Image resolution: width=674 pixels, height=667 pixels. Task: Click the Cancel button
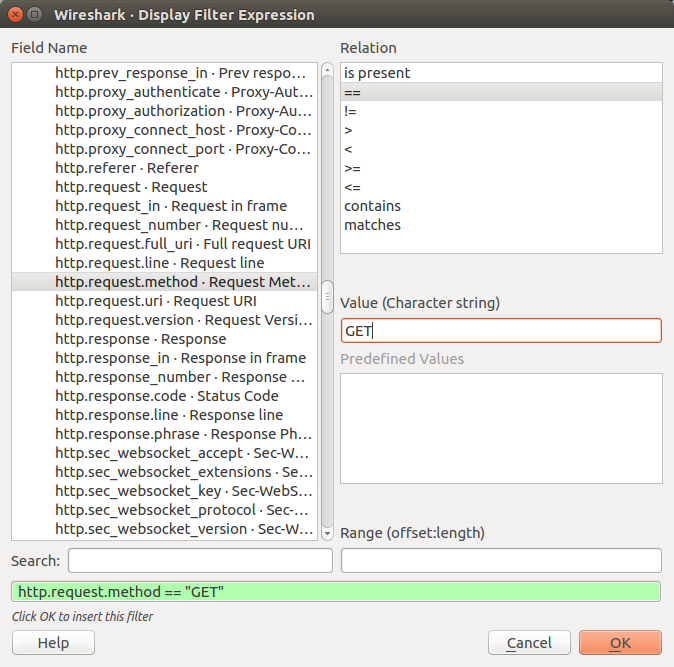(x=529, y=643)
